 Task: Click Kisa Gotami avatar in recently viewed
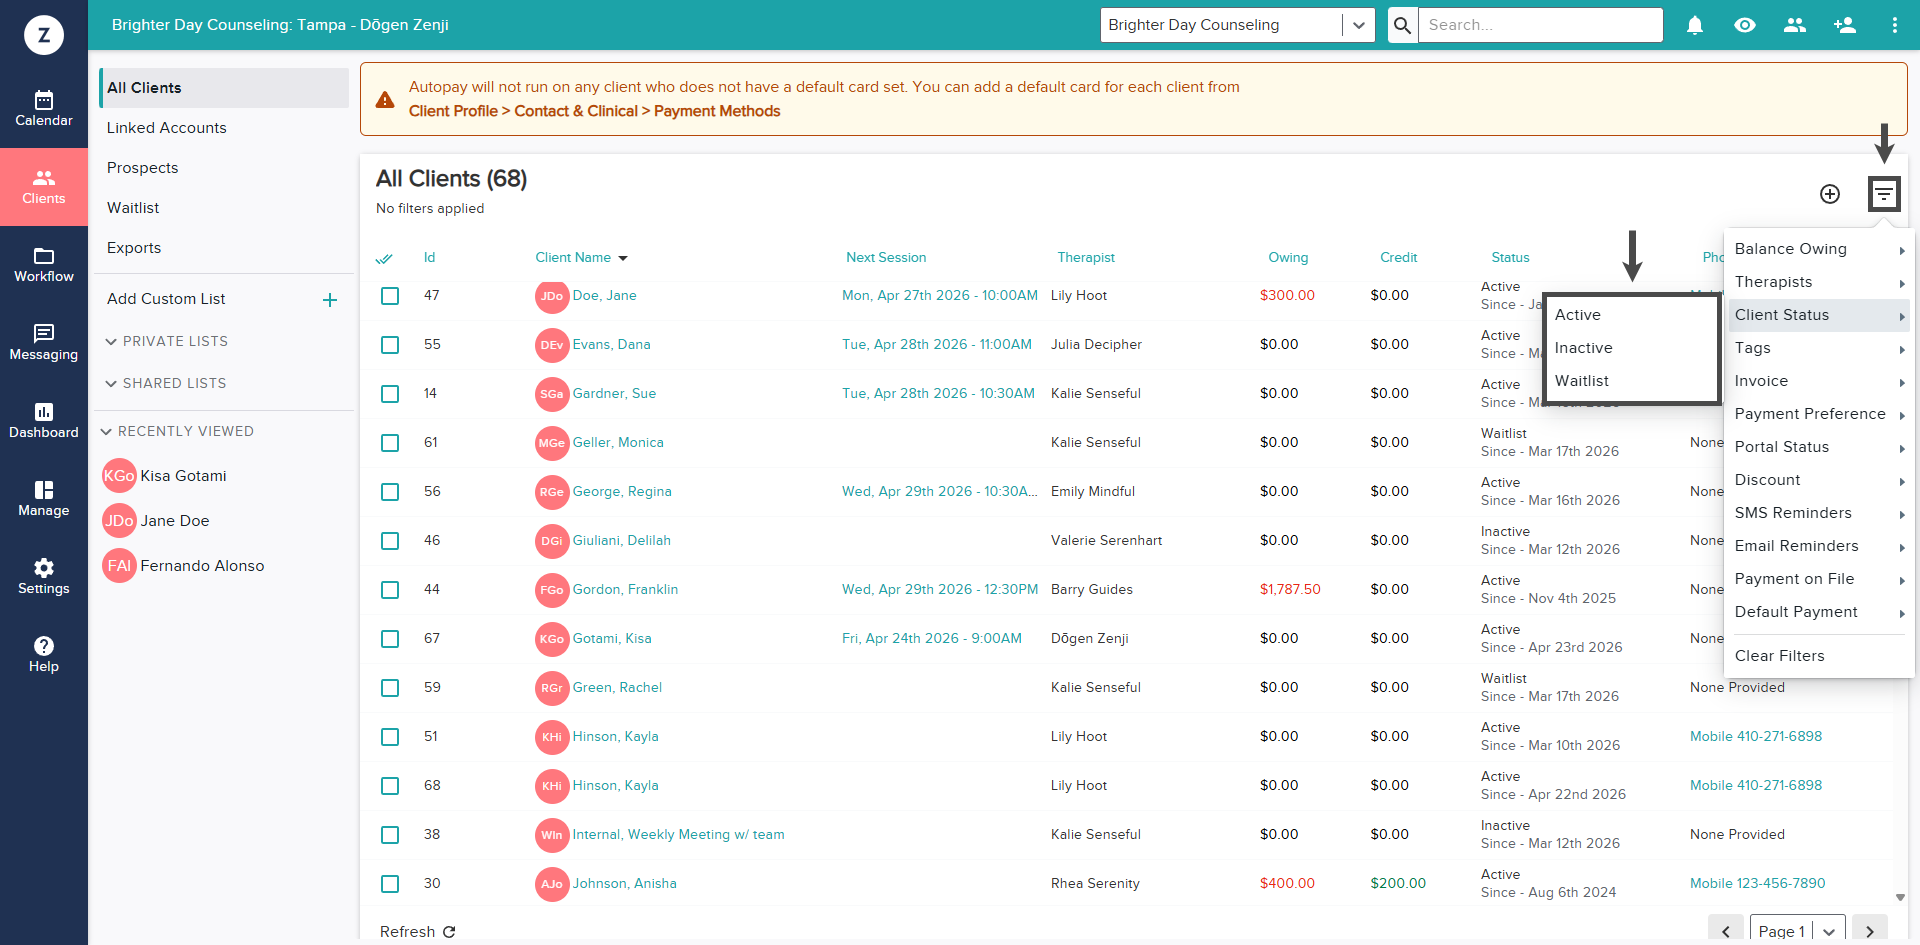119,476
